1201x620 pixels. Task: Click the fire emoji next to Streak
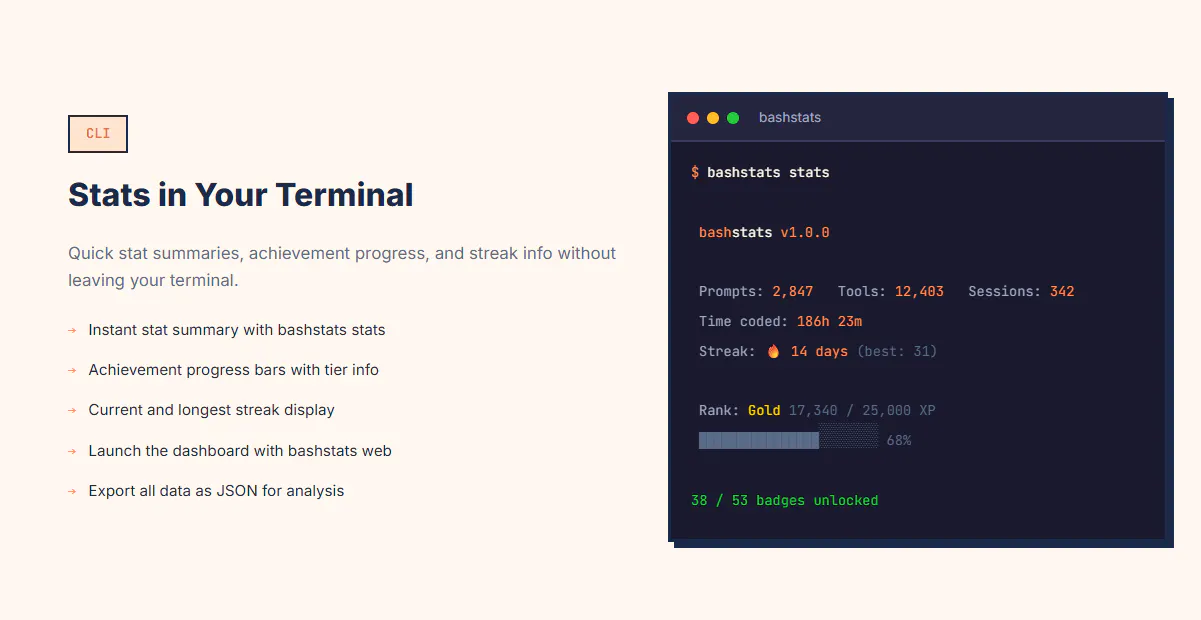[x=773, y=351]
